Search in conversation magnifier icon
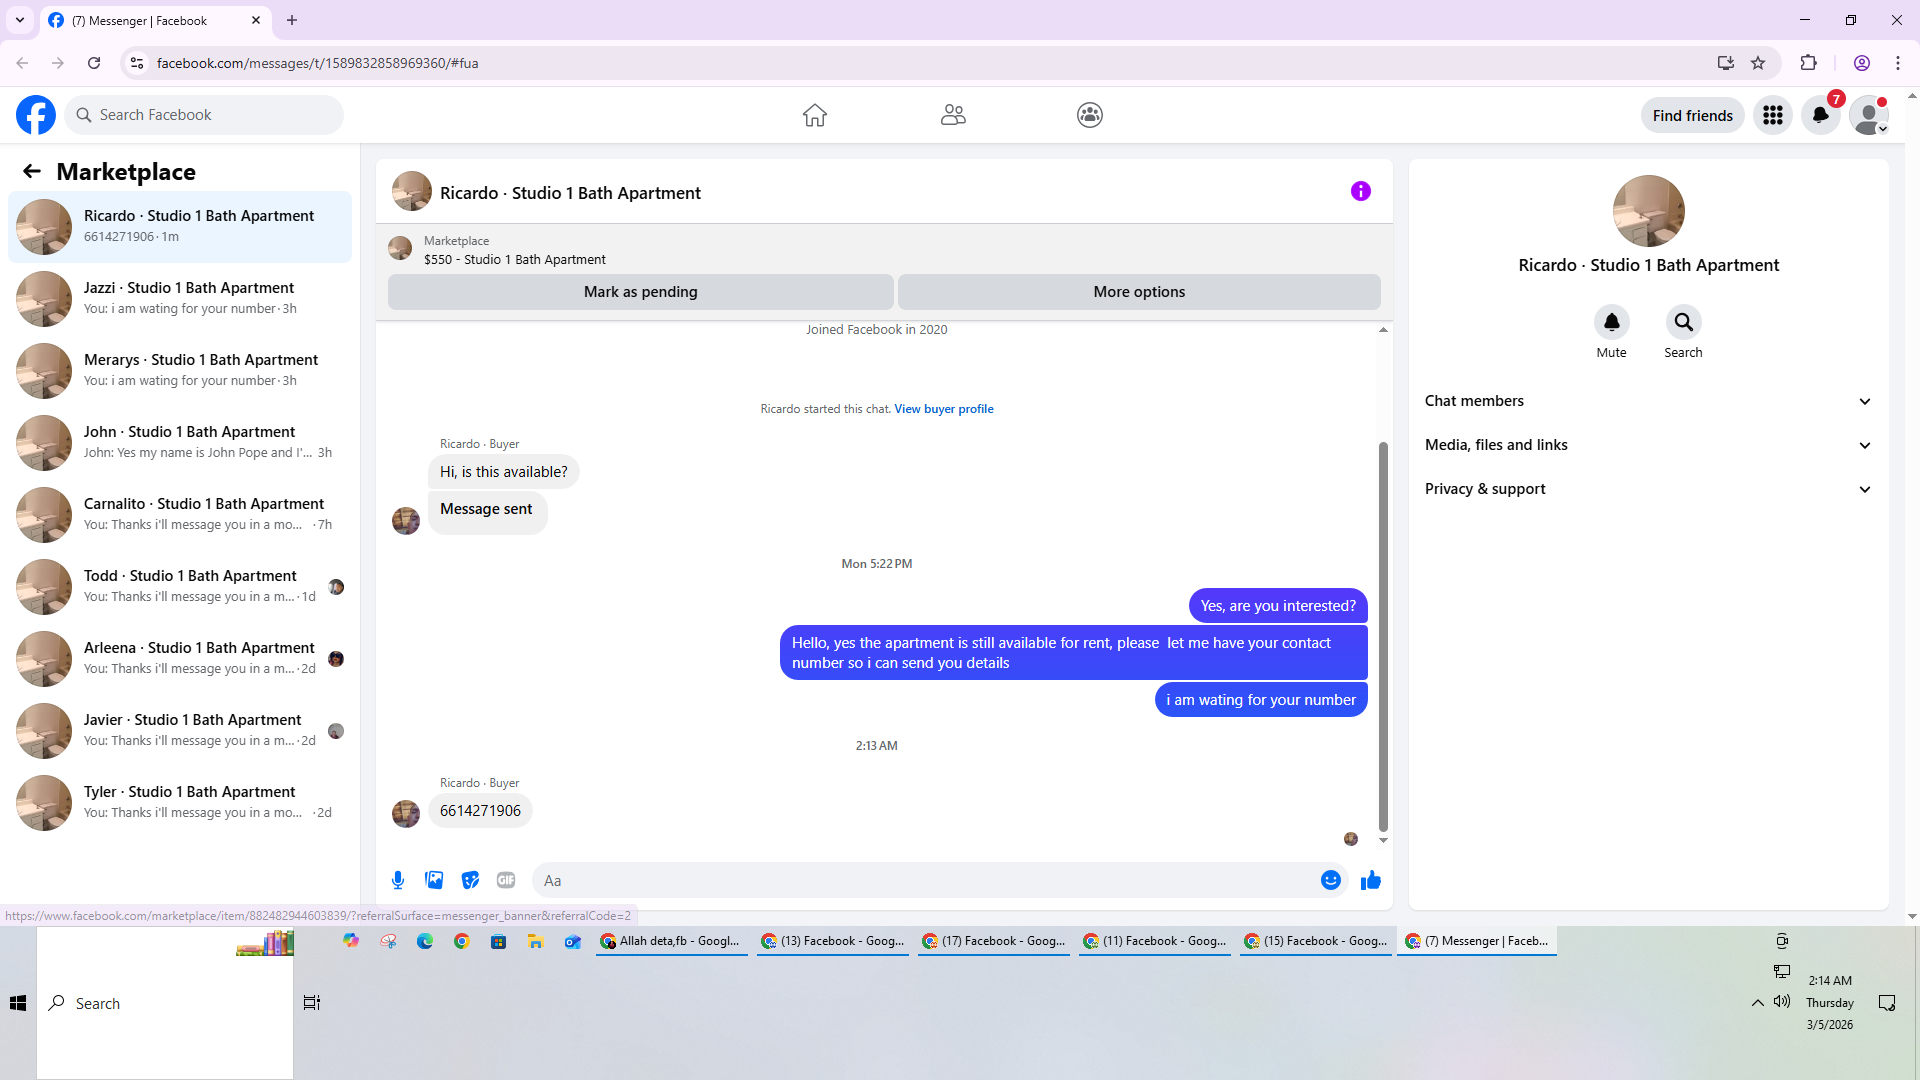This screenshot has width=1920, height=1080. (x=1684, y=322)
